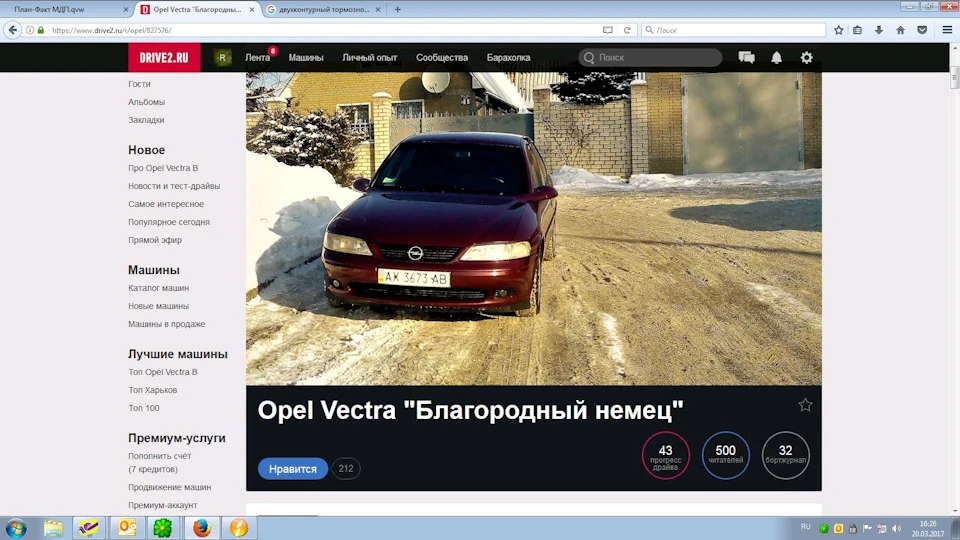960x540 pixels.
Task: Open Гости sidebar link
Action: point(139,84)
